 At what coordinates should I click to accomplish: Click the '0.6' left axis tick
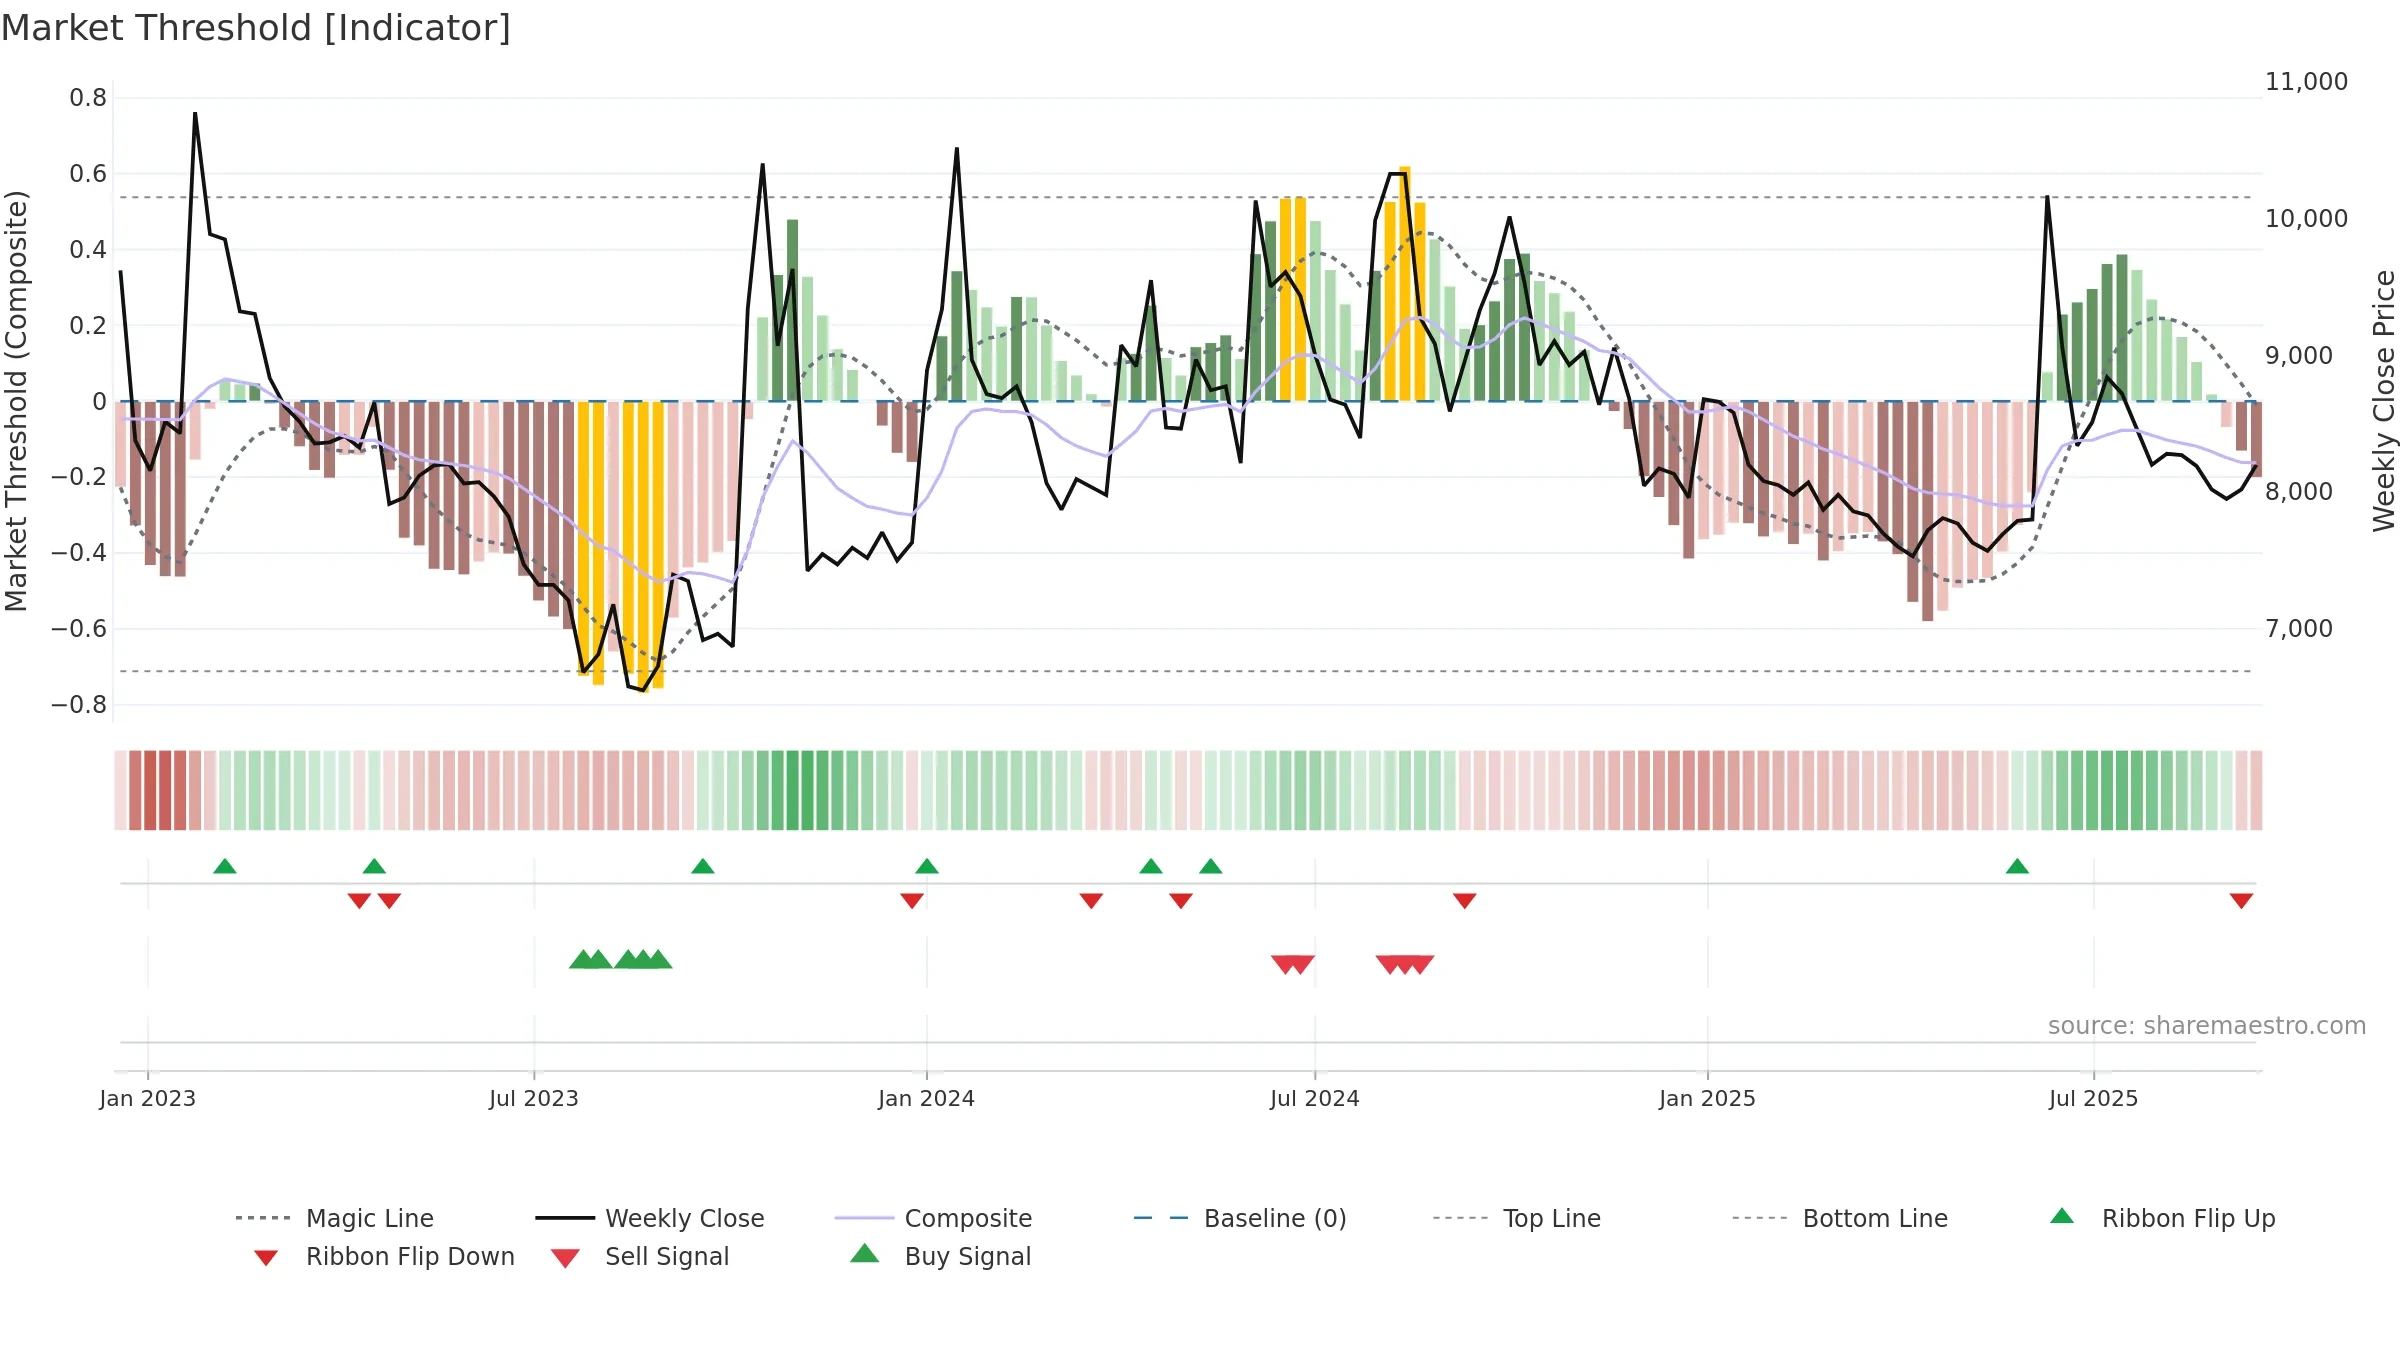coord(88,174)
